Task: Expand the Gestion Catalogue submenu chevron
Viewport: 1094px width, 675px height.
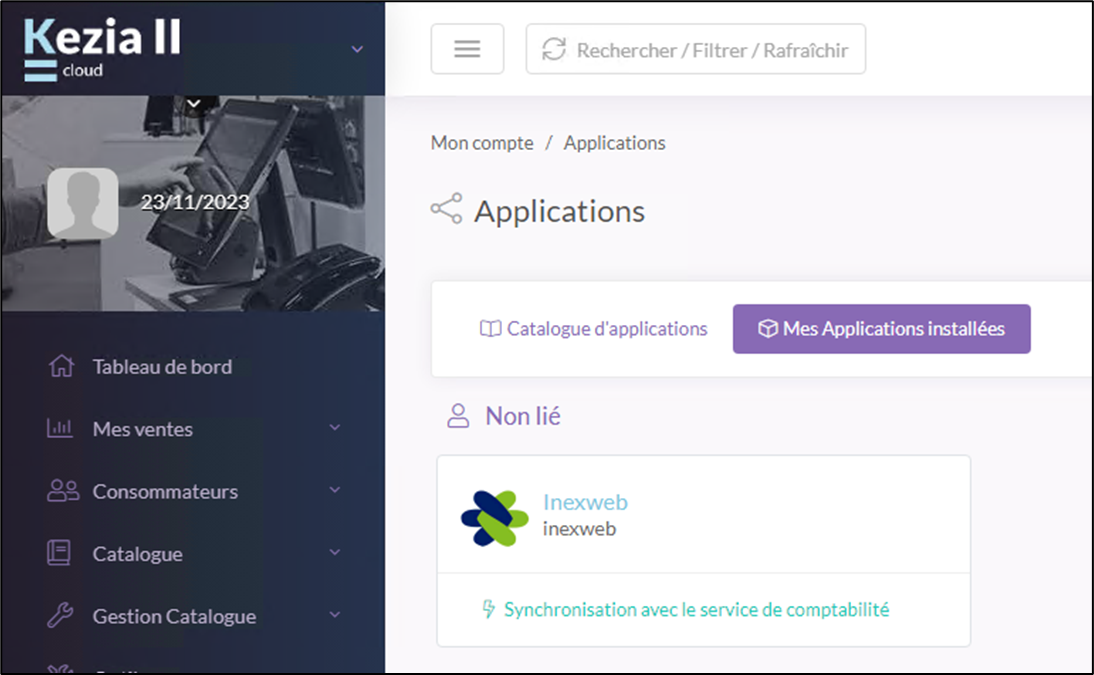Action: click(x=335, y=615)
